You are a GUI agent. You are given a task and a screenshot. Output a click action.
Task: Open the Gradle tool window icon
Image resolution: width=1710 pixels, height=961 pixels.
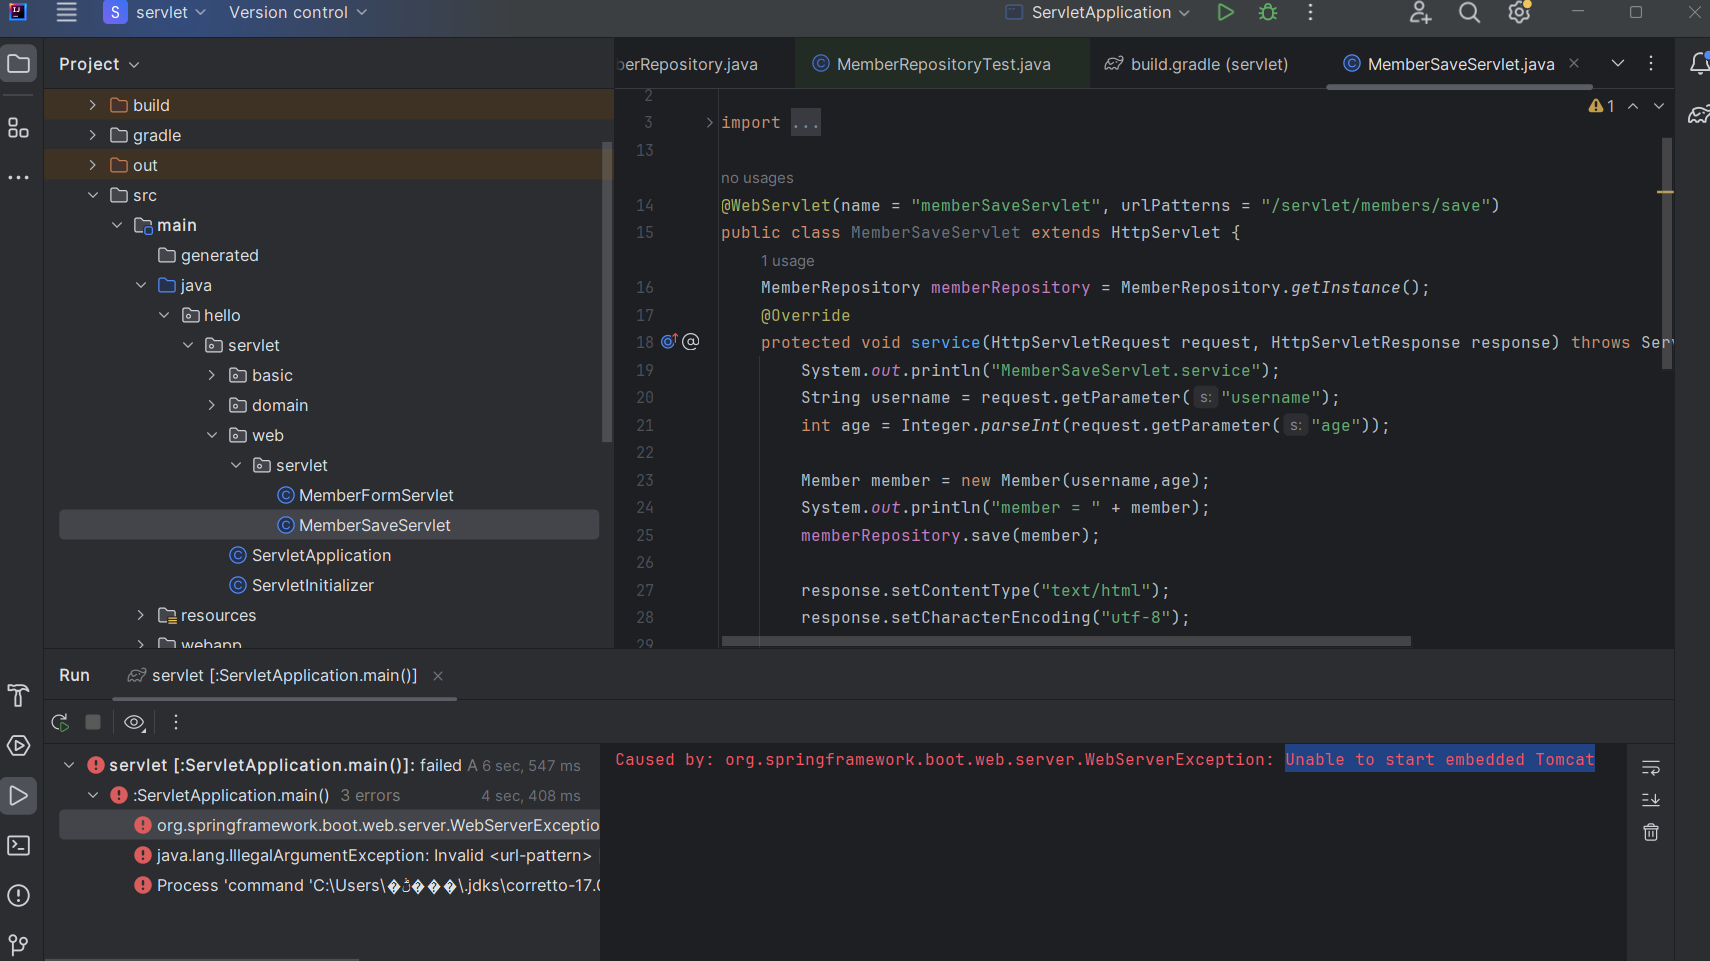1698,115
